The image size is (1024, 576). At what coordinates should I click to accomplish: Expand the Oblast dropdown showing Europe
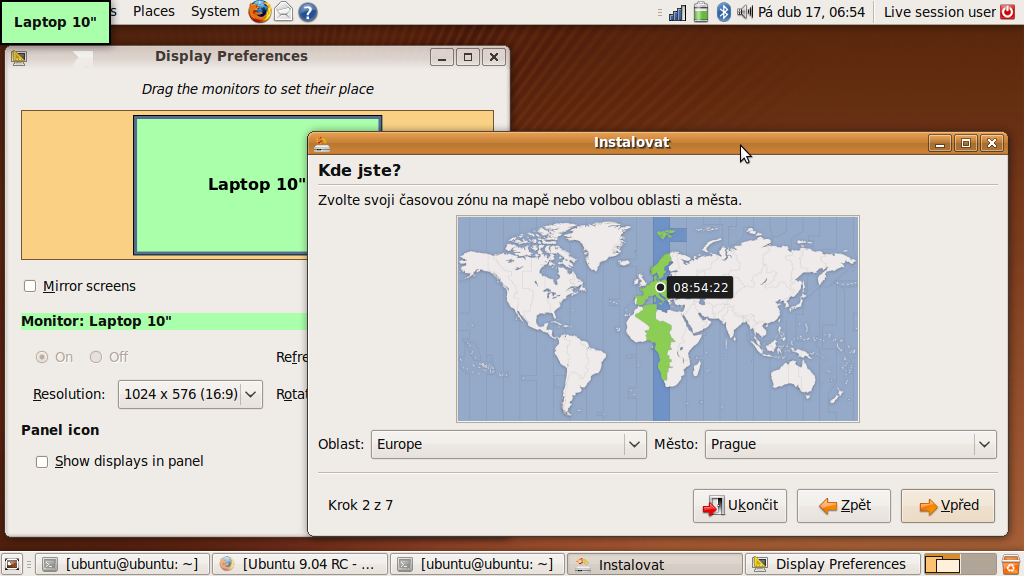tap(508, 444)
